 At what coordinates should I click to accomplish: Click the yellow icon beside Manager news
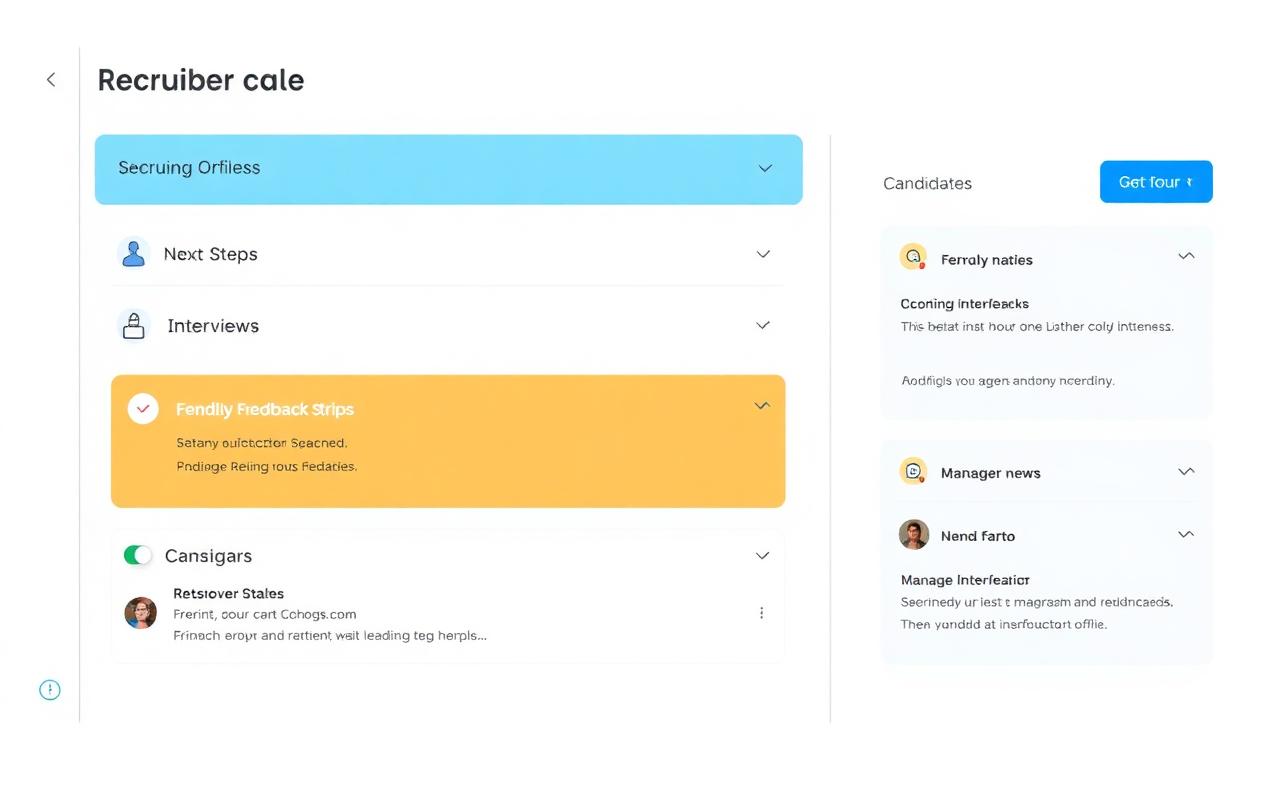point(913,471)
